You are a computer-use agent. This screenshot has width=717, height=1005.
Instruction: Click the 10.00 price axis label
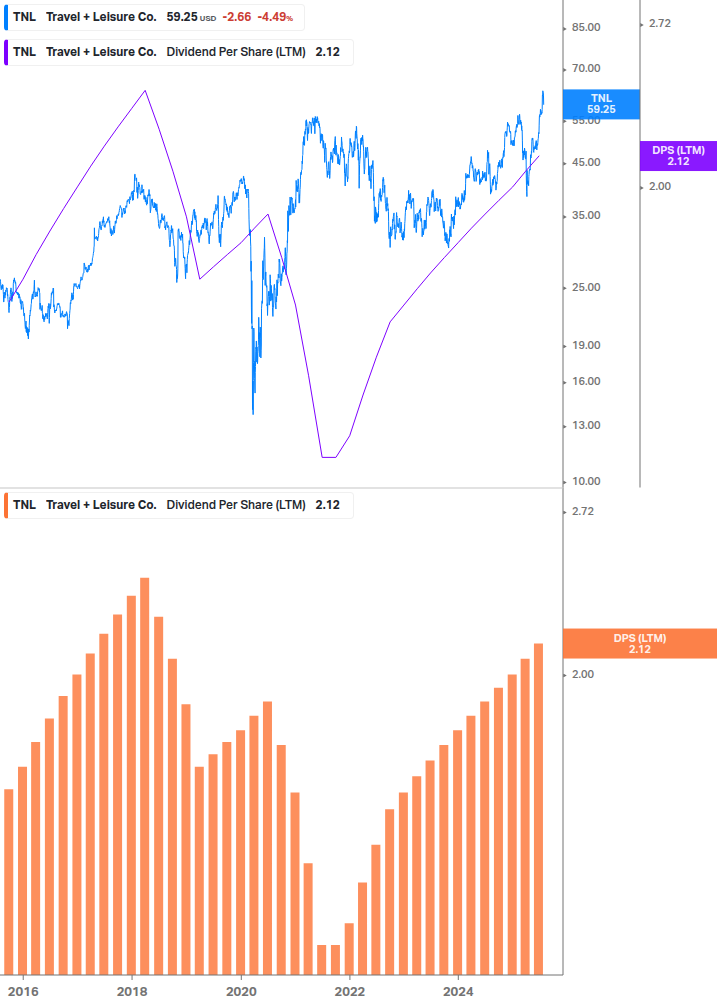coord(586,481)
